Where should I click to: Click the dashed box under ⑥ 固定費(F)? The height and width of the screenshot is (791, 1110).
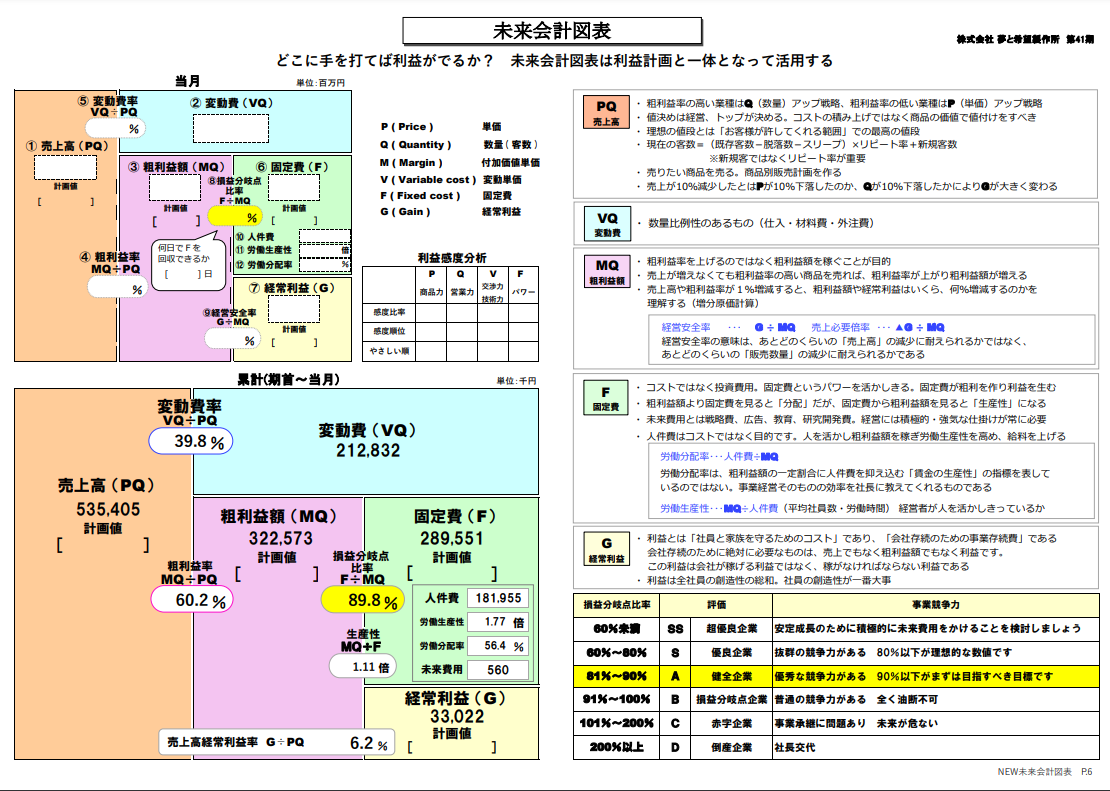294,188
